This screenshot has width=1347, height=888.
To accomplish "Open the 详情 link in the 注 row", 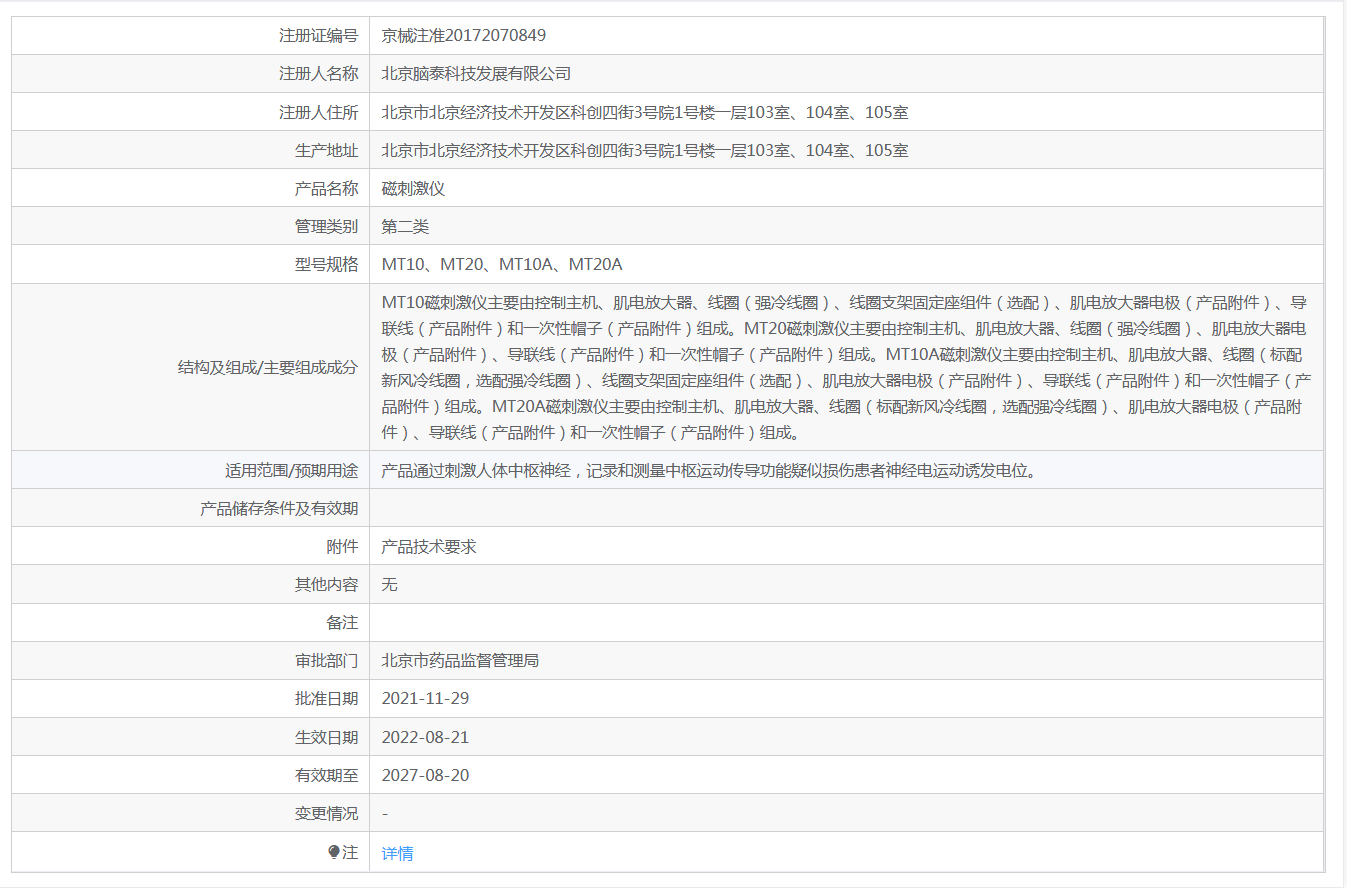I will point(397,853).
